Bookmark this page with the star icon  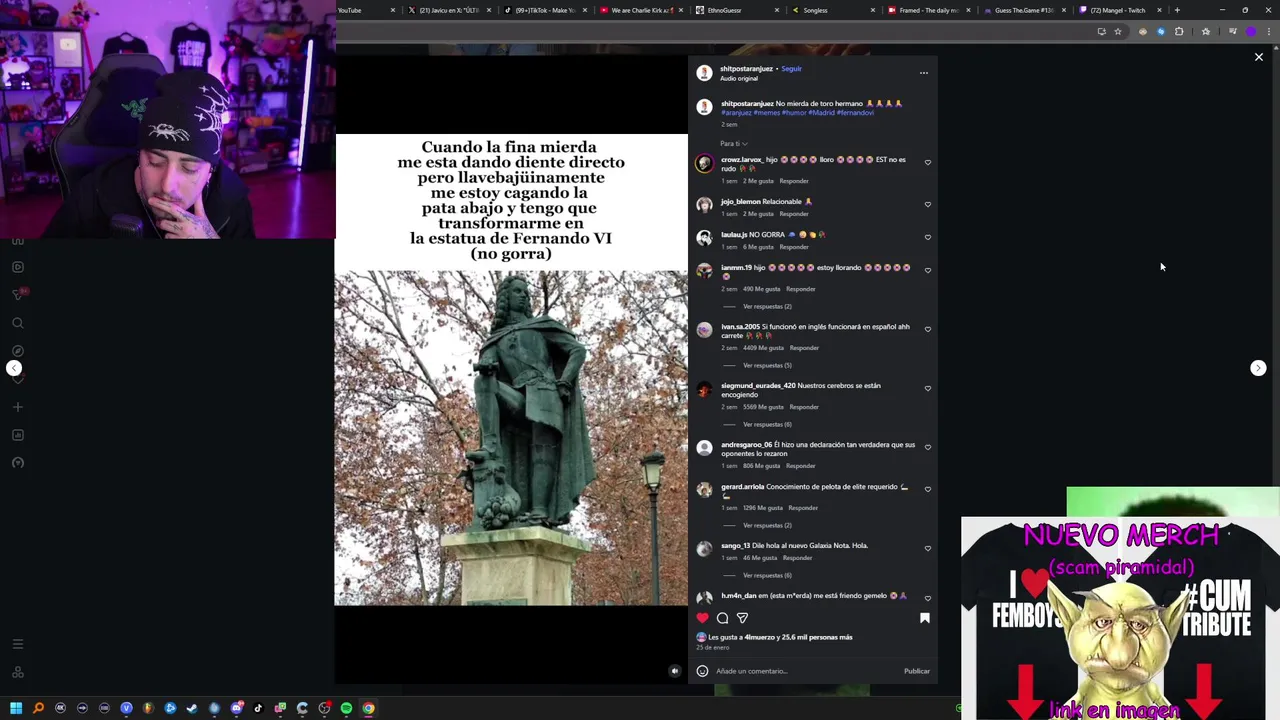coord(1118,31)
